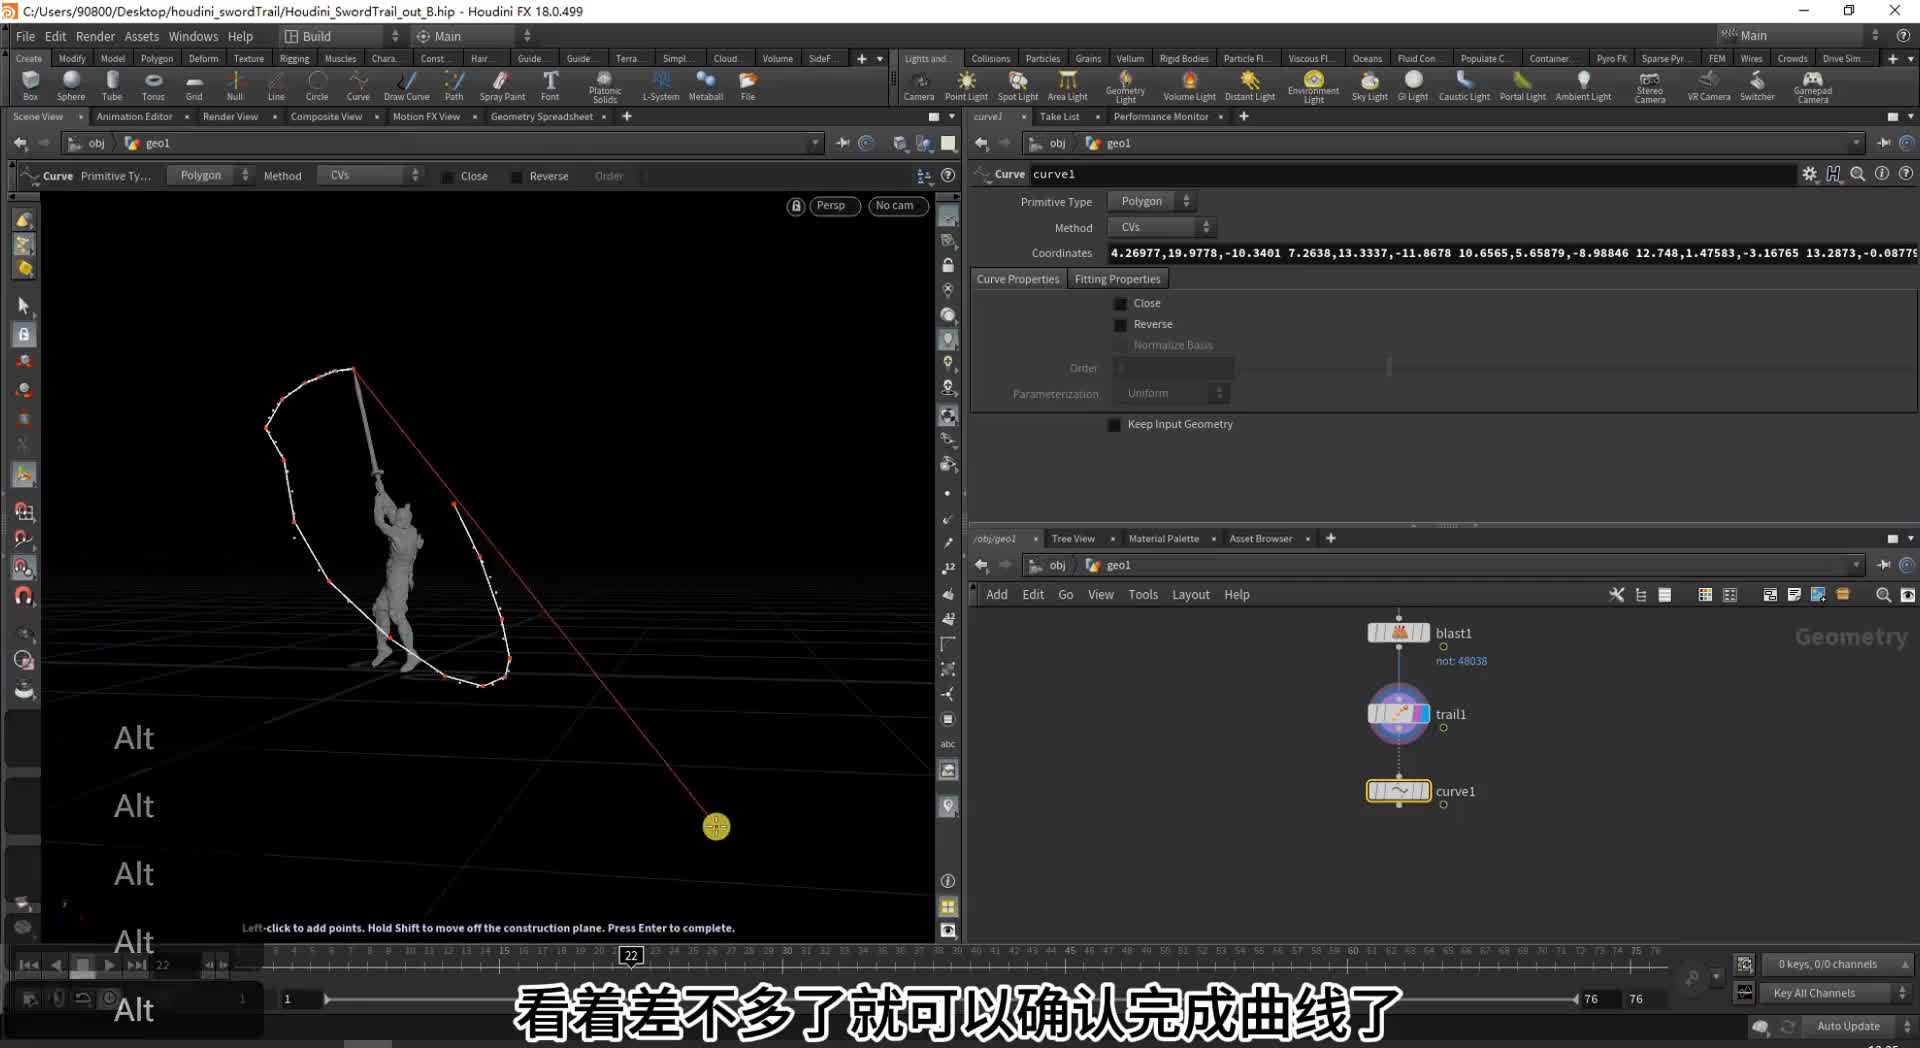This screenshot has width=1920, height=1048.
Task: Select the trail1 node
Action: coord(1398,714)
